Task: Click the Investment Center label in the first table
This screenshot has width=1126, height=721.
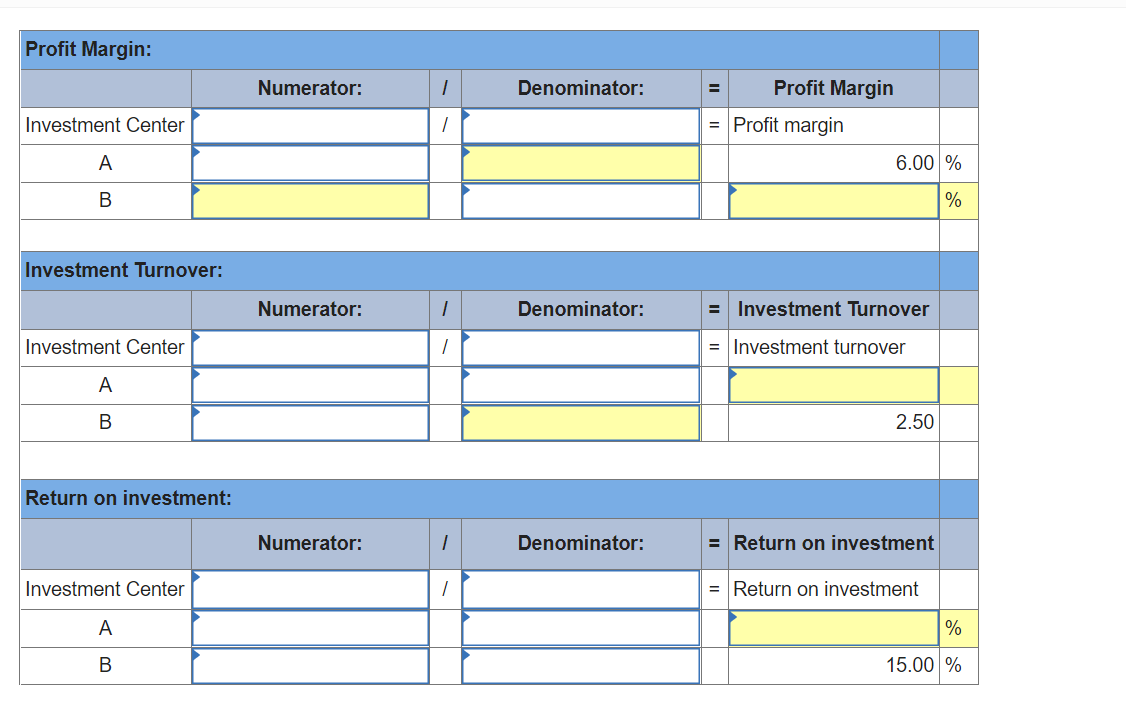Action: 104,125
